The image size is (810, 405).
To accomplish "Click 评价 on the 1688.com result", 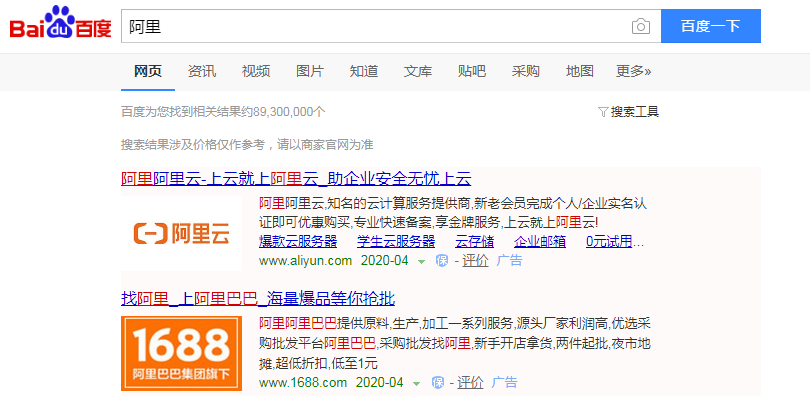I will tap(471, 383).
